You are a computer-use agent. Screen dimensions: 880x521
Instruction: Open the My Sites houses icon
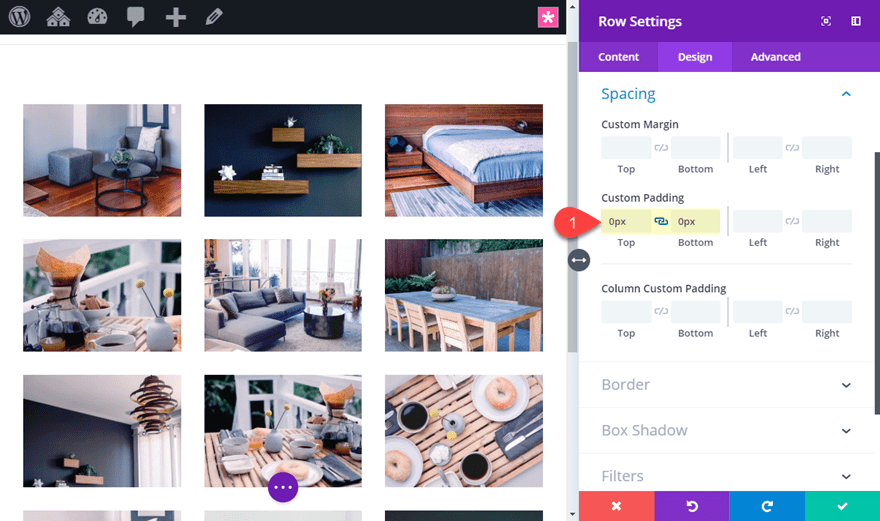(58, 17)
